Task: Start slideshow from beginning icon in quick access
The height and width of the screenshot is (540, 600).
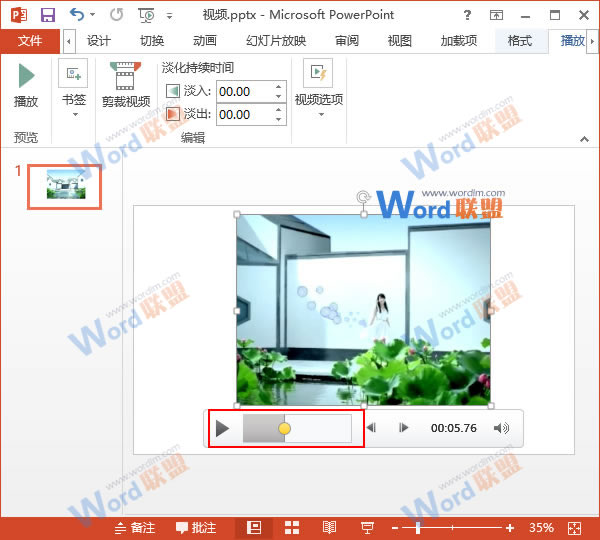Action: click(146, 15)
